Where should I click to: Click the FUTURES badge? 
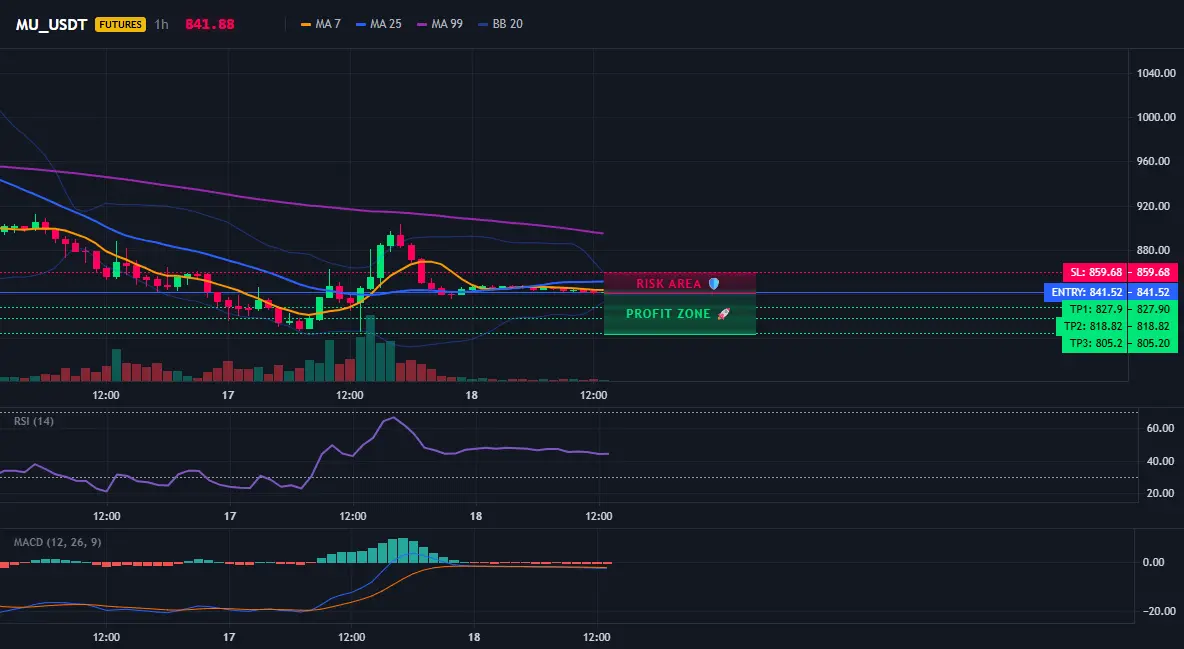point(120,24)
